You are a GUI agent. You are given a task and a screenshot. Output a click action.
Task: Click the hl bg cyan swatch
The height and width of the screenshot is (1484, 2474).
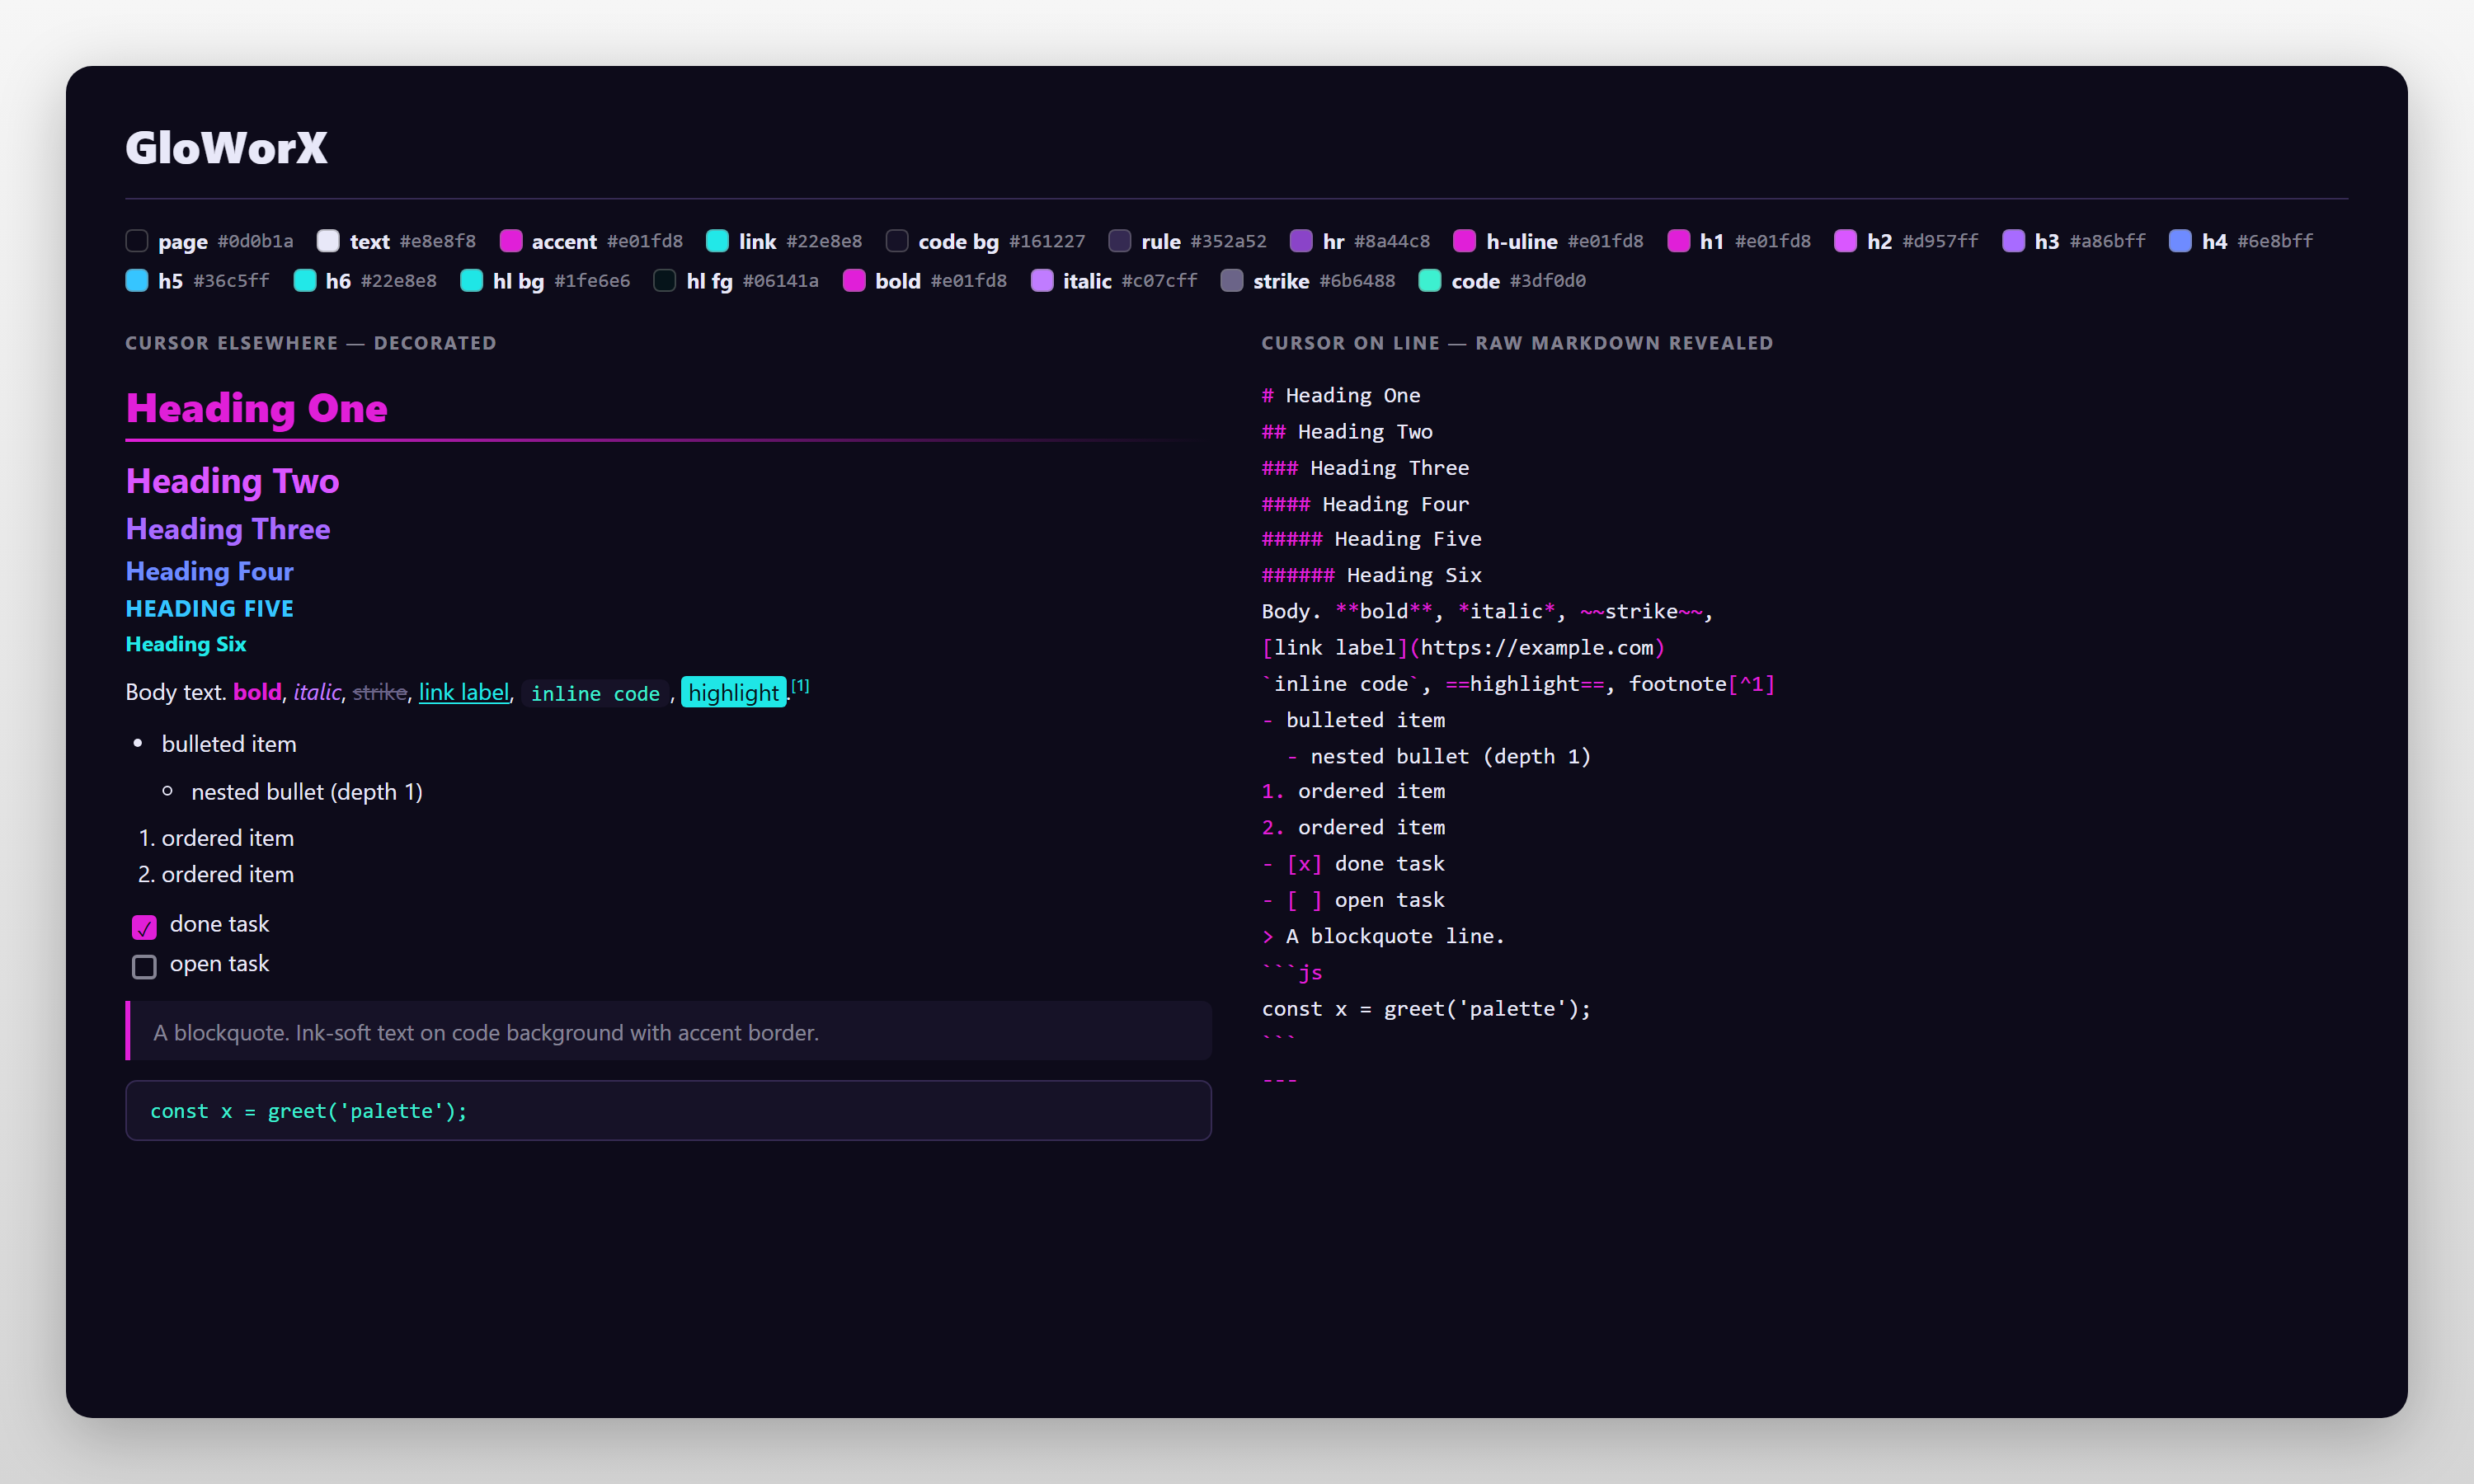pyautogui.click(x=471, y=281)
